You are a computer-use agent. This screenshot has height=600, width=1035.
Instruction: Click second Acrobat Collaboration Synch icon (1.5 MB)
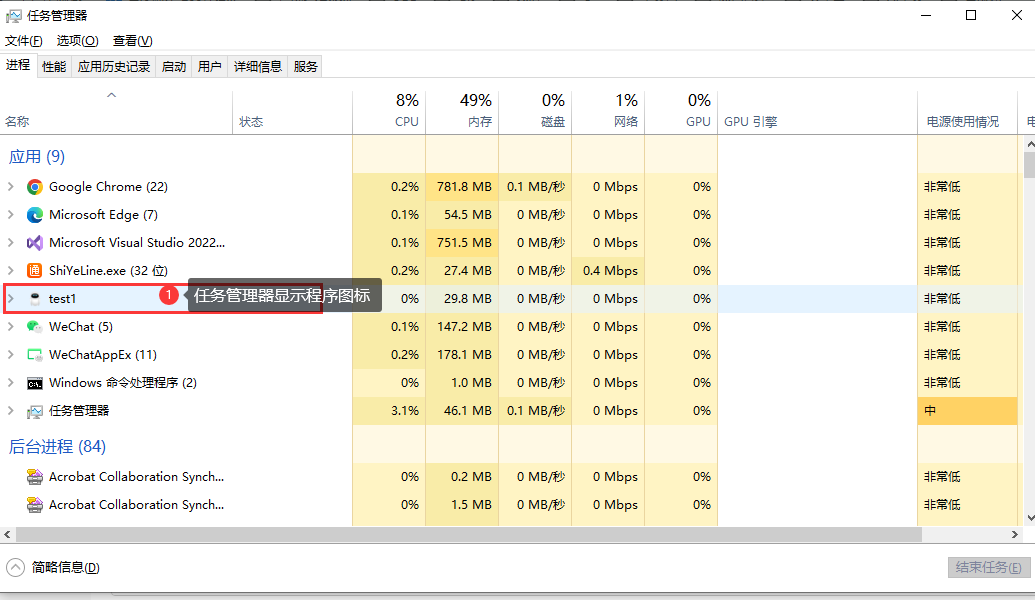click(x=35, y=505)
